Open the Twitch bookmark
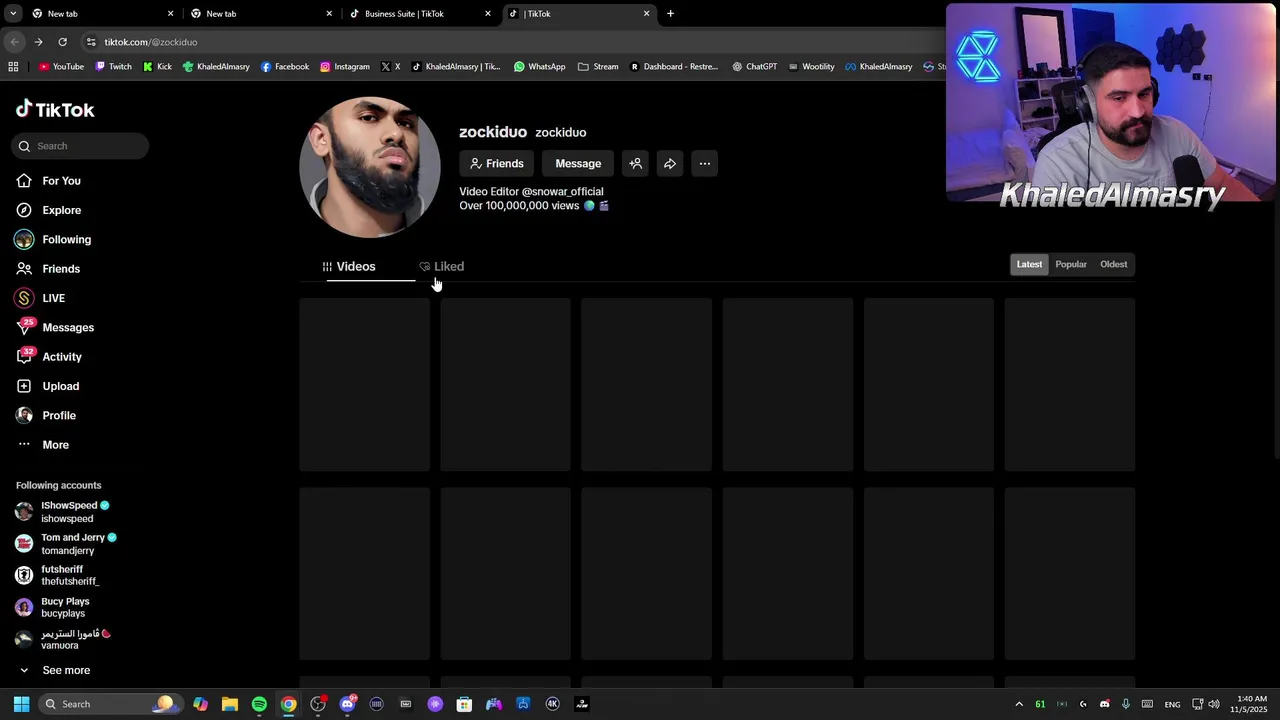The image size is (1280, 720). coord(113,67)
